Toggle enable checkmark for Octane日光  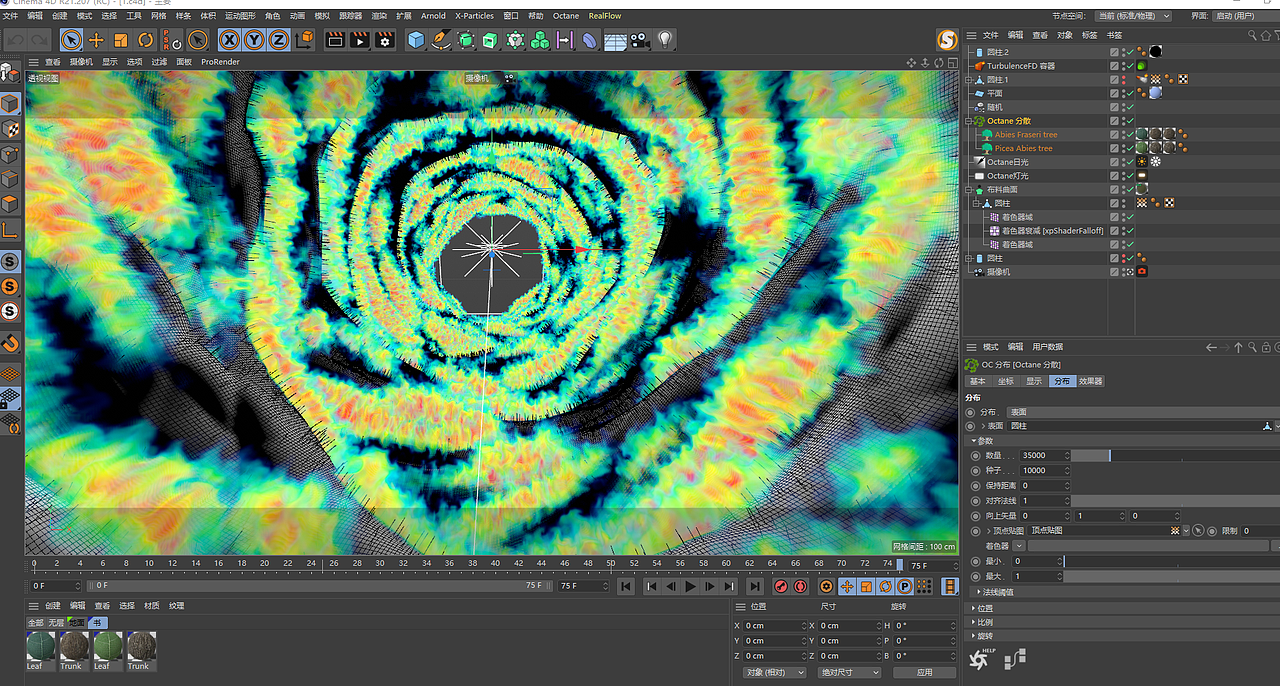point(1131,162)
